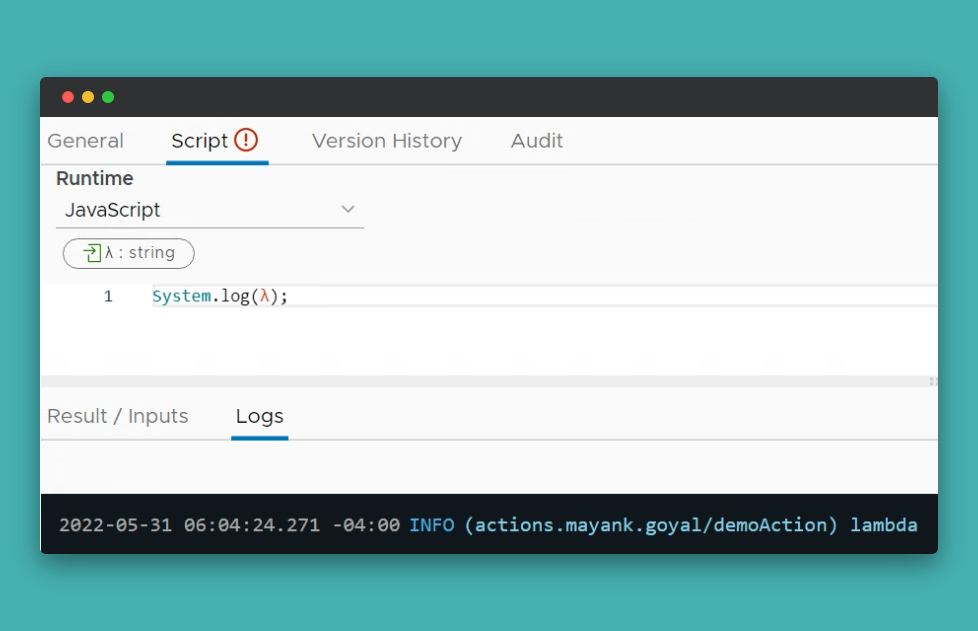Click the System keyword in the code
The image size is (978, 631).
pos(181,297)
